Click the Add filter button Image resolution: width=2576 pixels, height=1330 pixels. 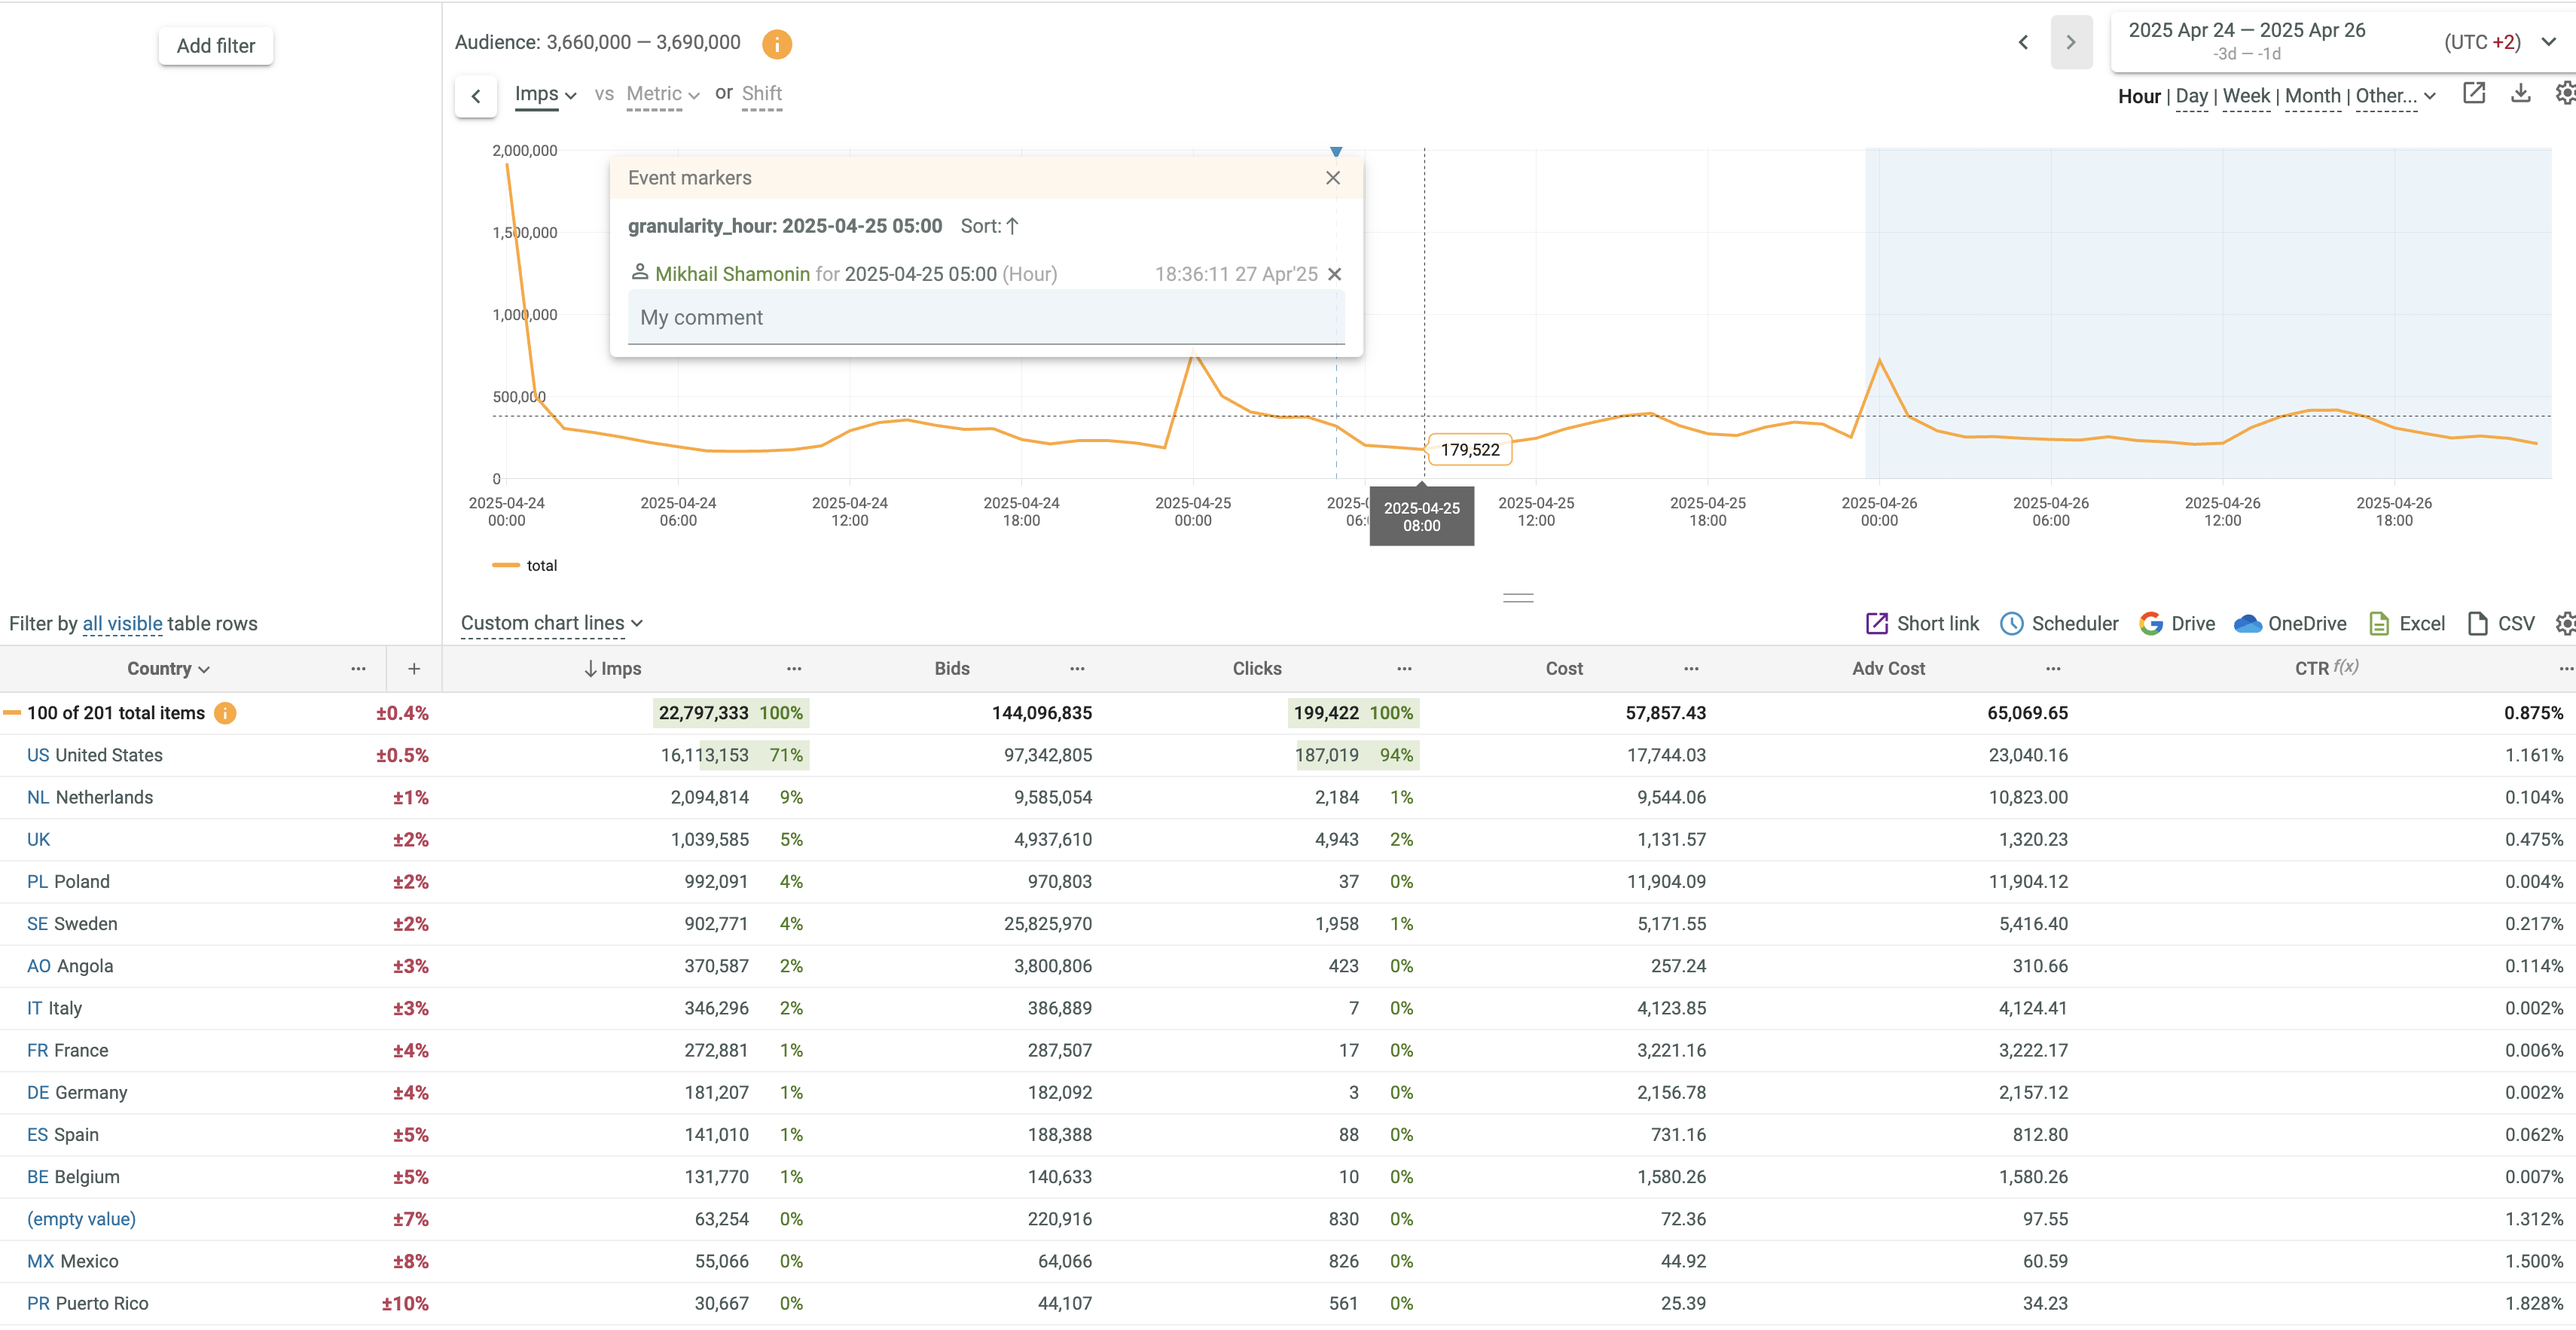216,46
